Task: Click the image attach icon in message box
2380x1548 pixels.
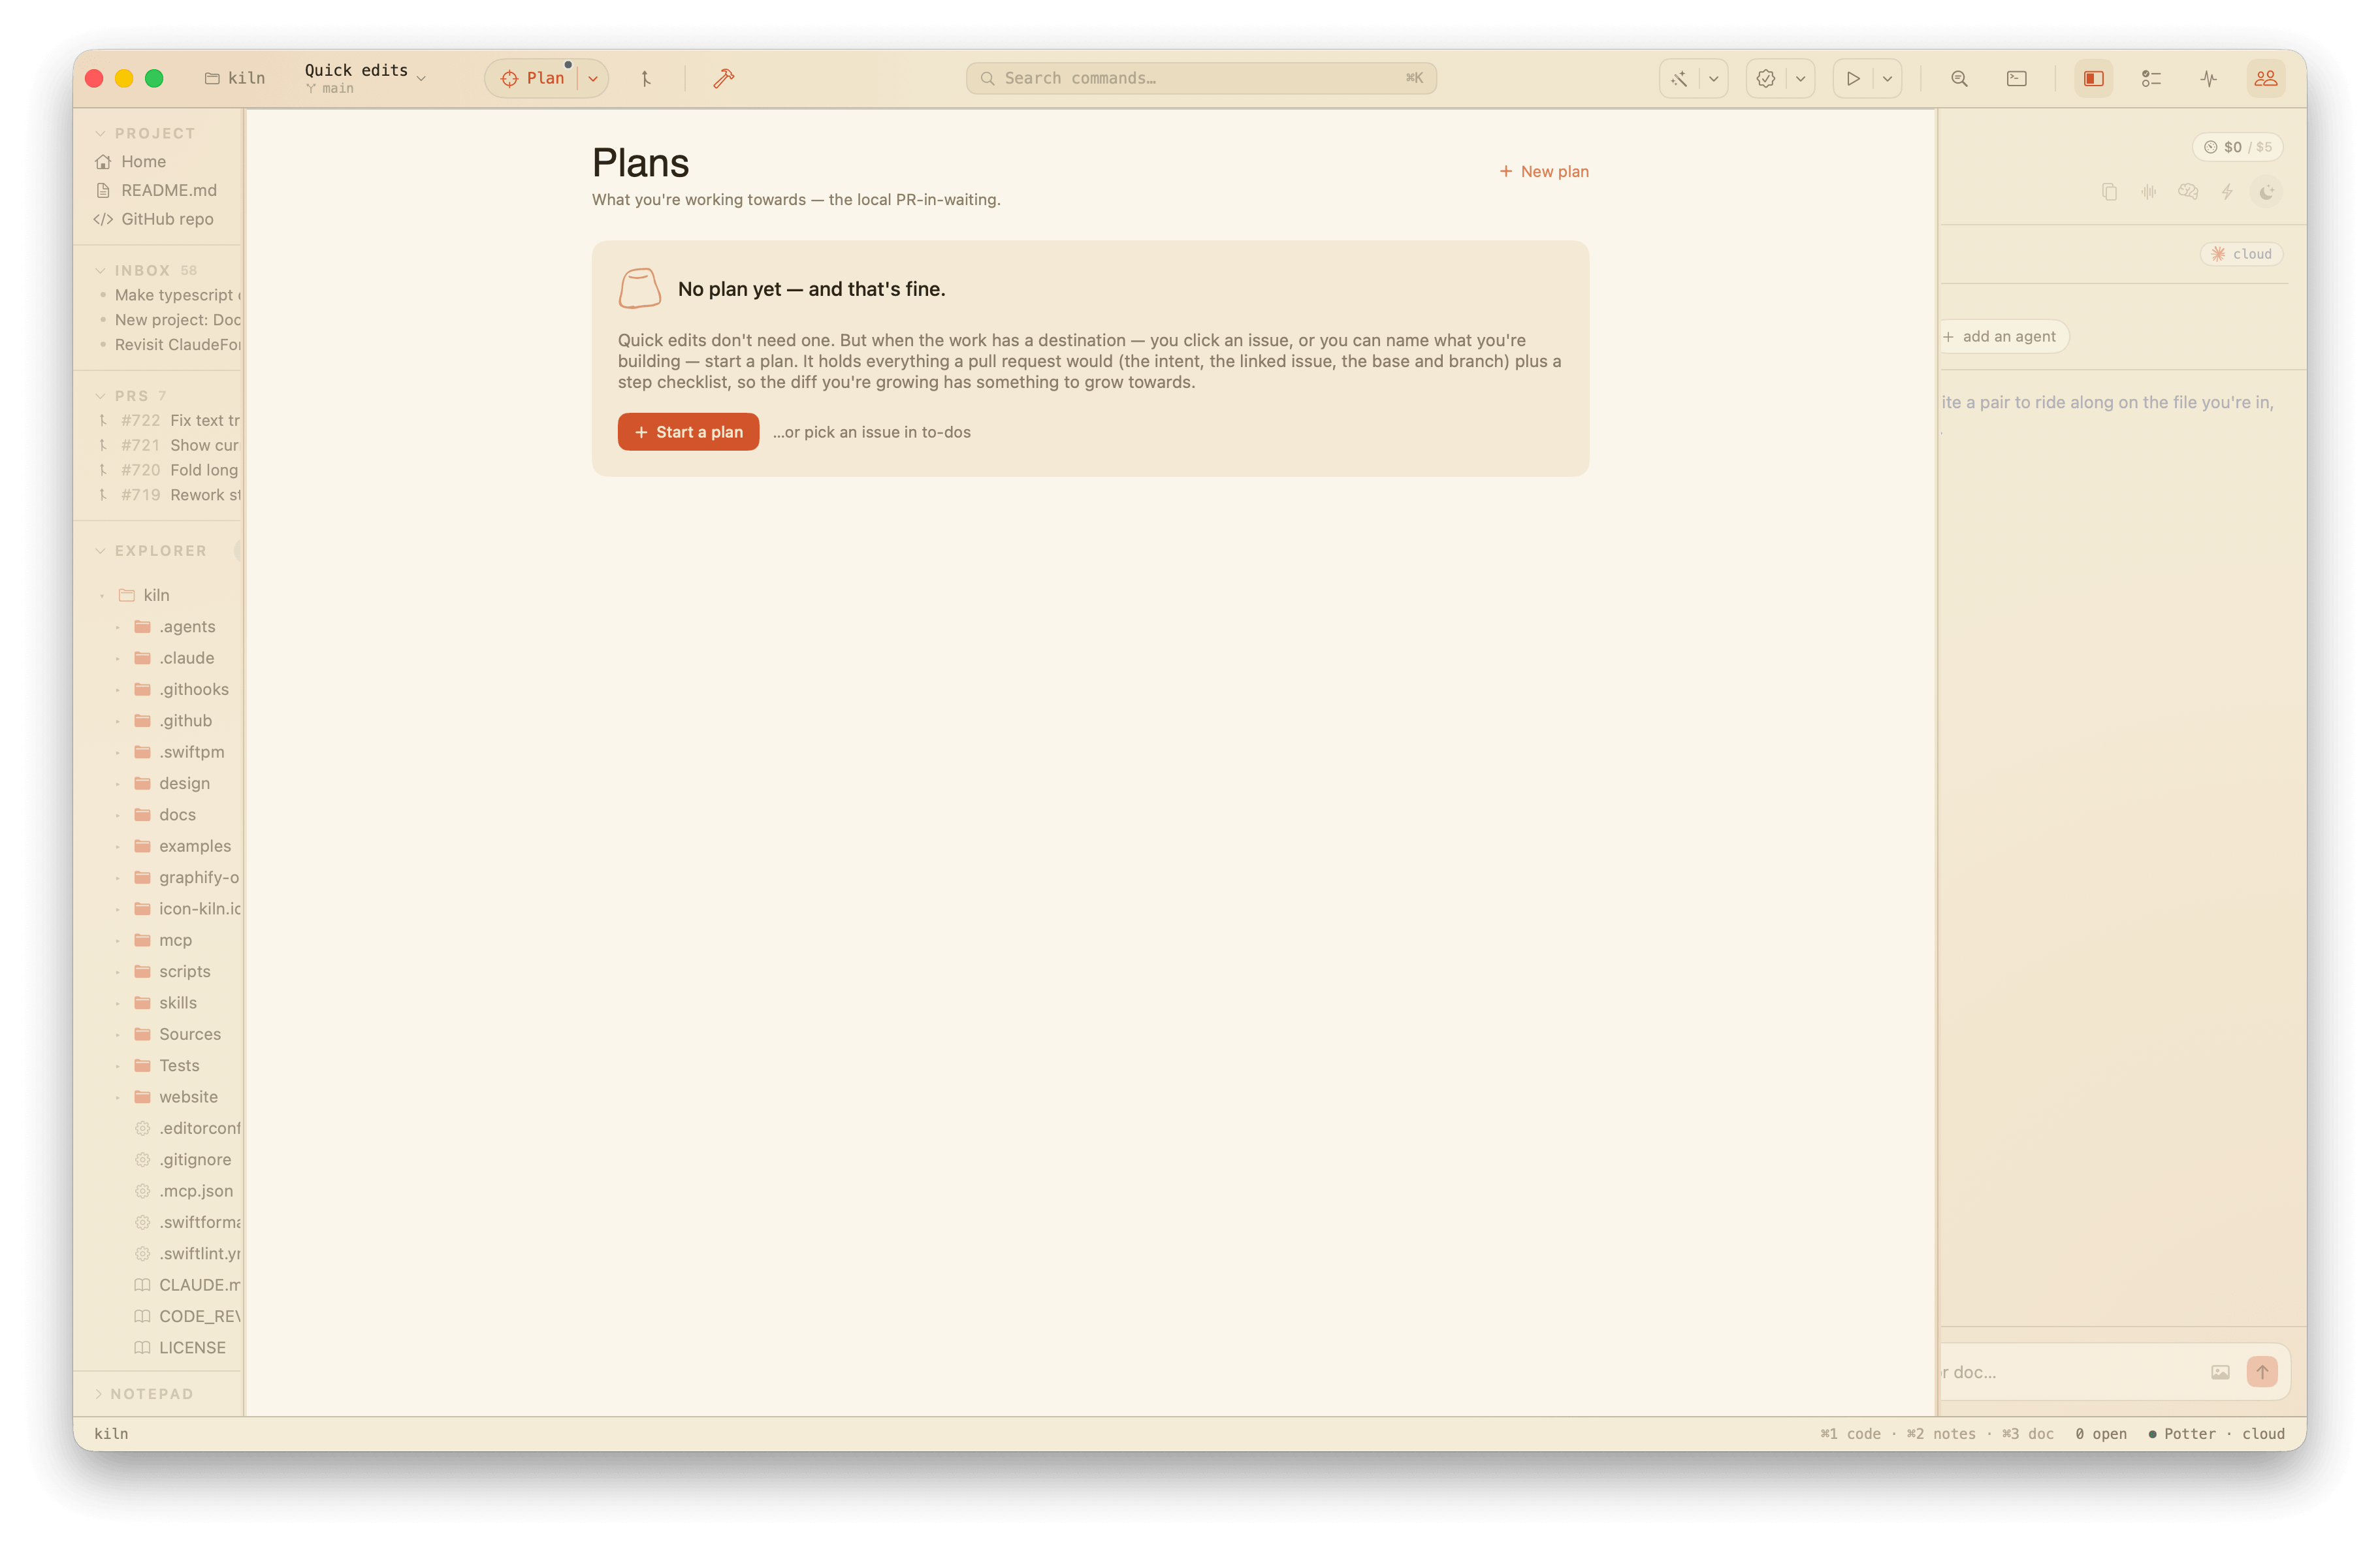Action: pos(2220,1372)
